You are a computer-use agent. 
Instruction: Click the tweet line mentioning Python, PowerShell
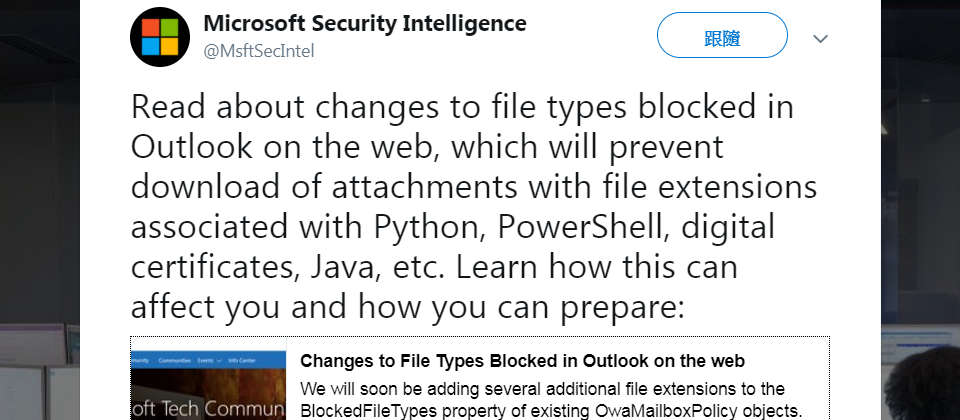[x=453, y=227]
